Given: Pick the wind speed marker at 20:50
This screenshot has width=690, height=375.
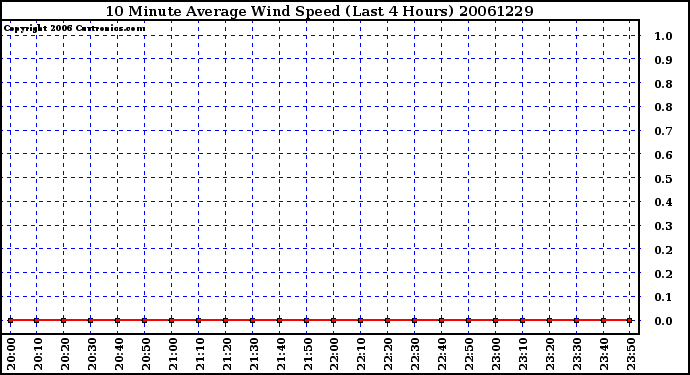Looking at the screenshot, I should [144, 320].
